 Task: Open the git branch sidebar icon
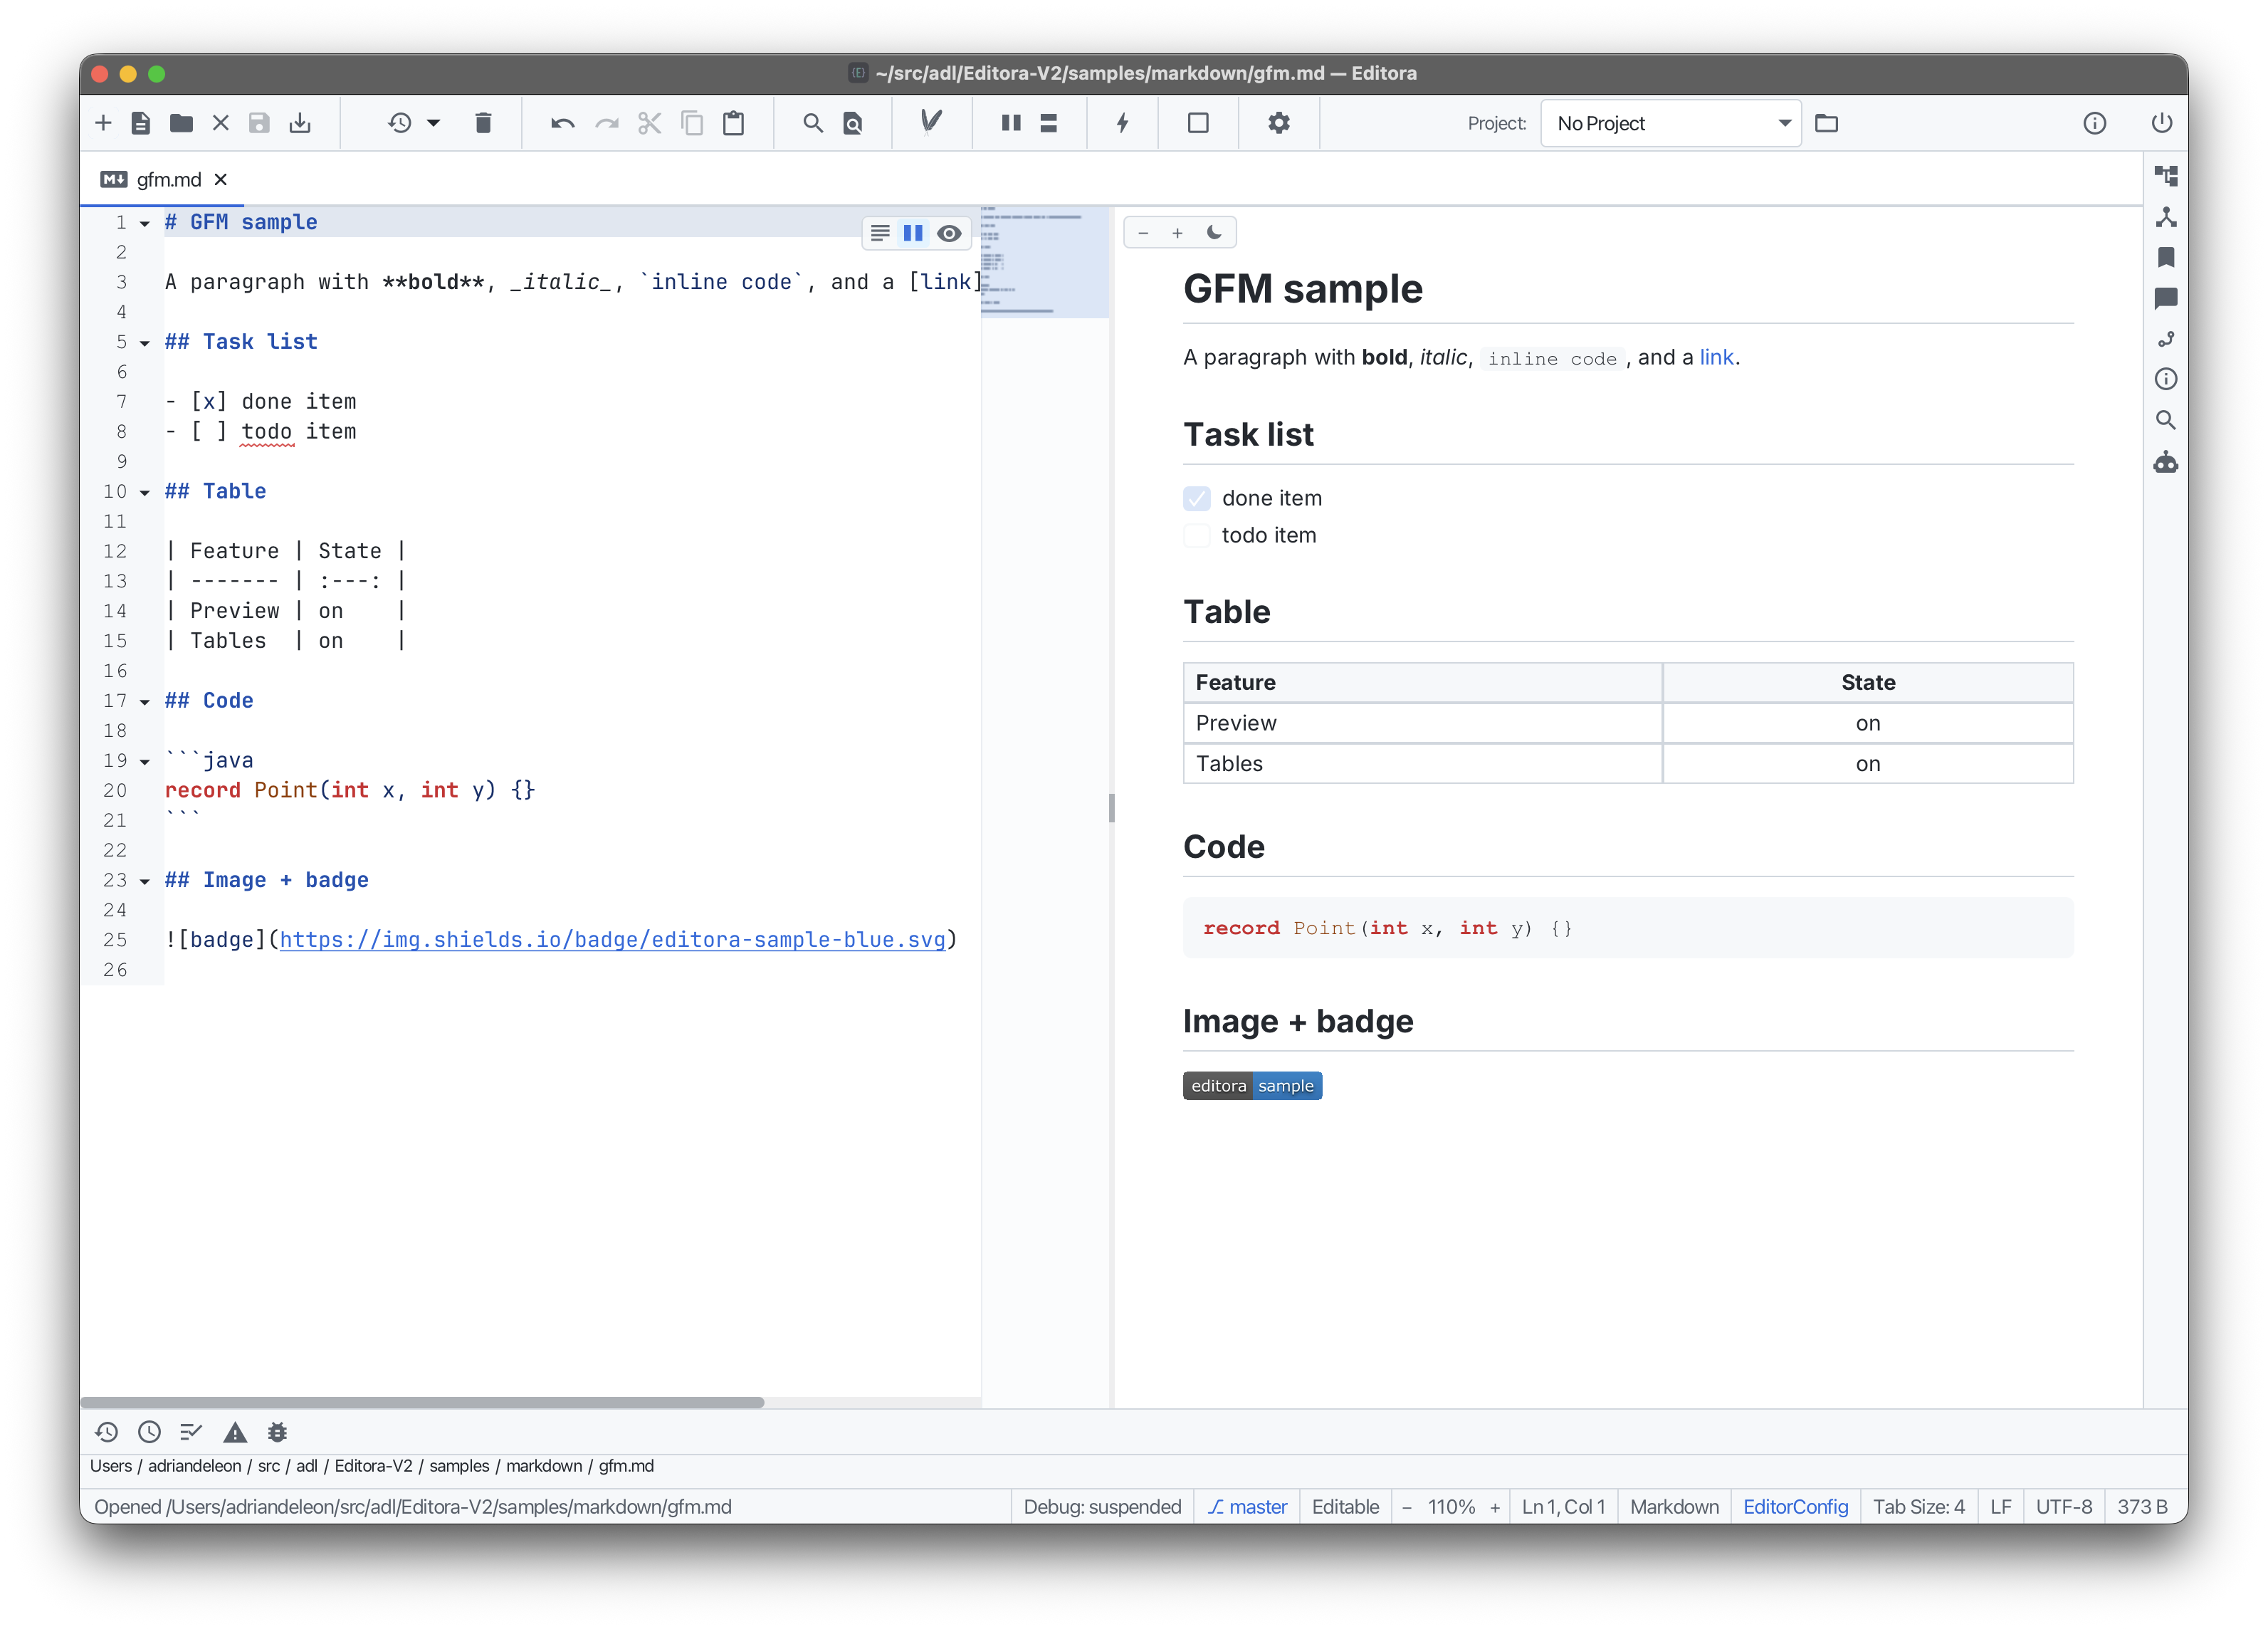click(2166, 339)
